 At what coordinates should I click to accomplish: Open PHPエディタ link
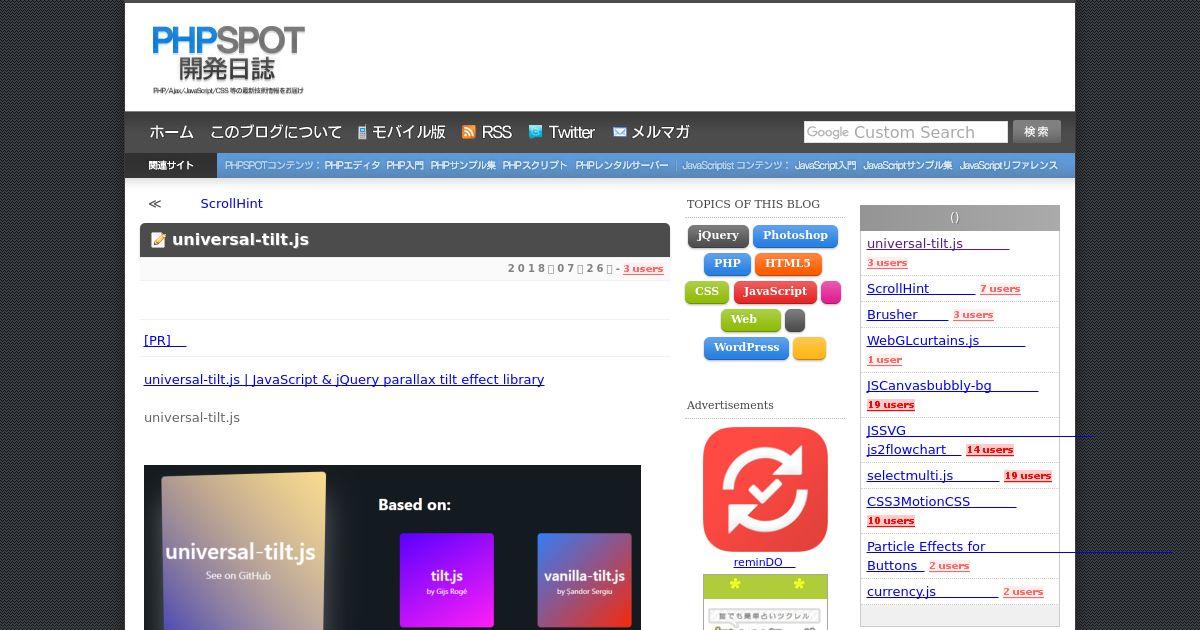pyautogui.click(x=352, y=166)
